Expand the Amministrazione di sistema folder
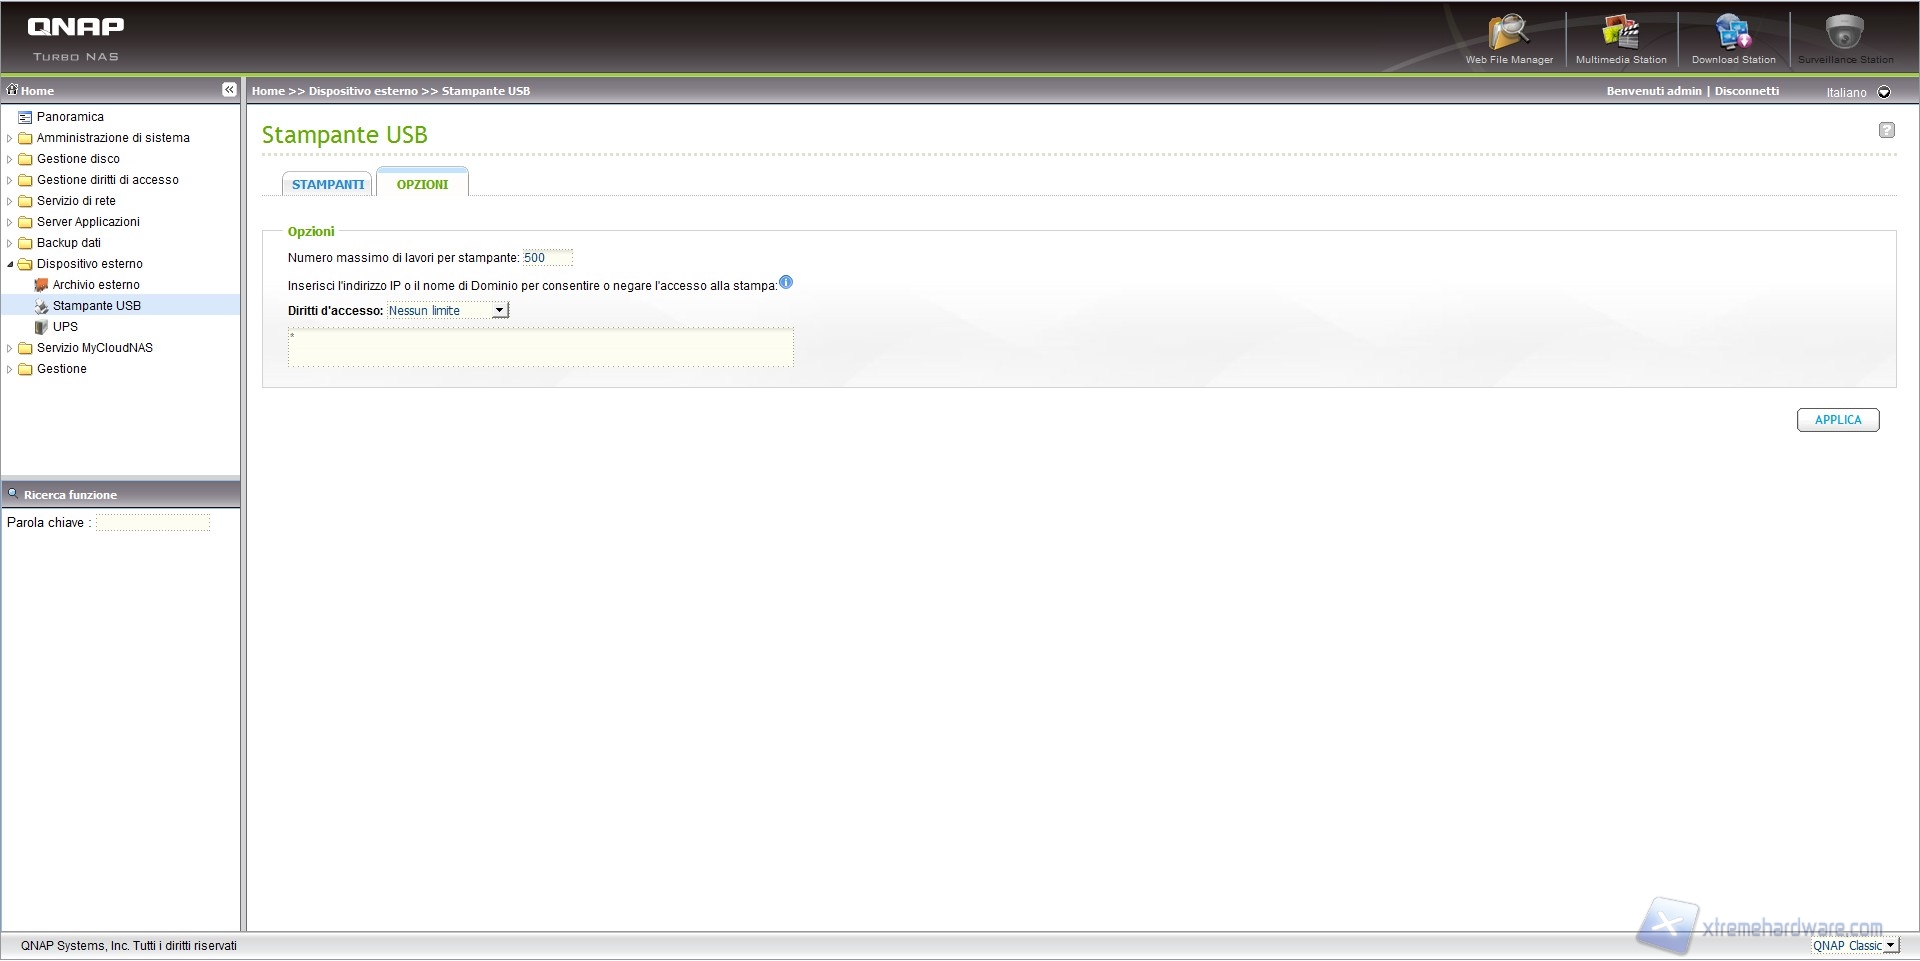This screenshot has width=1920, height=961. tap(10, 138)
